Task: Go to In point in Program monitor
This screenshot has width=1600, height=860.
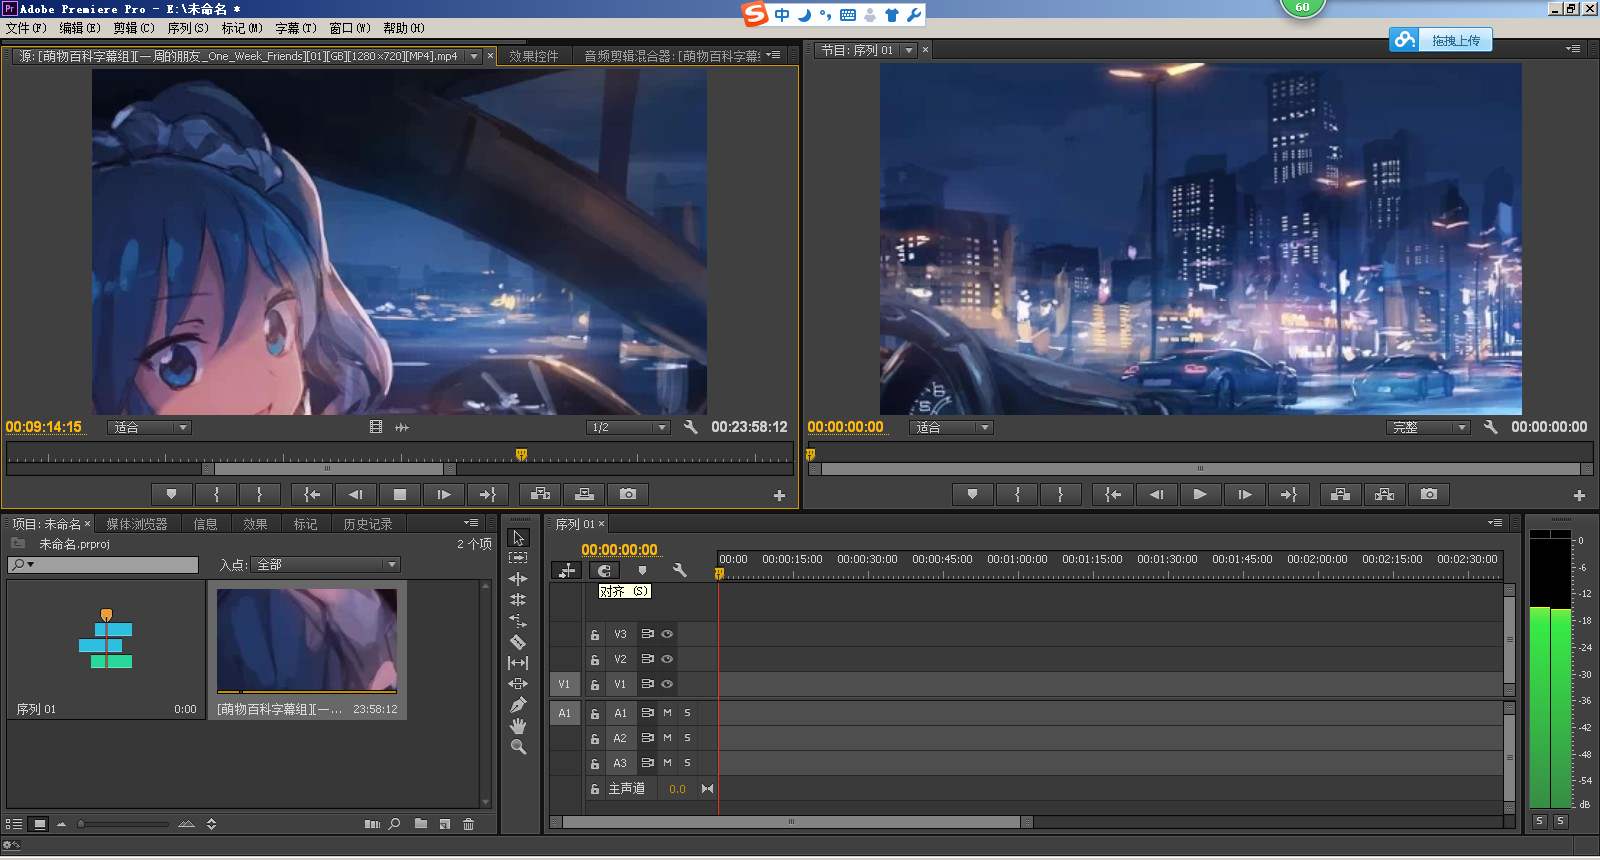Action: pos(1112,494)
